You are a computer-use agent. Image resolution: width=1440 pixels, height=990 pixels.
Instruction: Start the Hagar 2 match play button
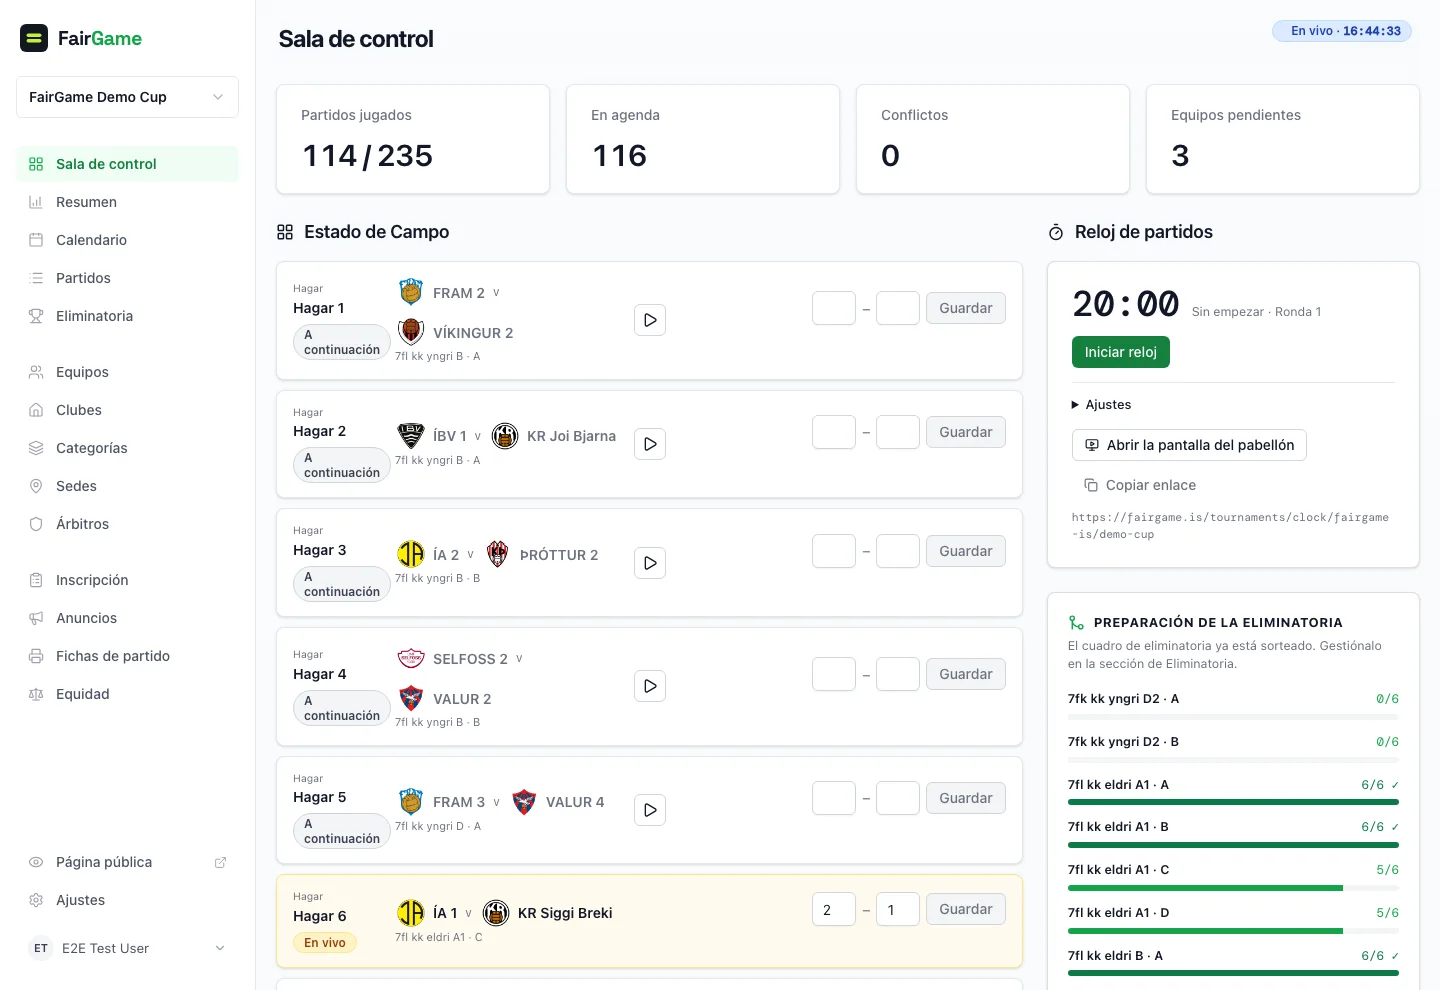point(650,444)
